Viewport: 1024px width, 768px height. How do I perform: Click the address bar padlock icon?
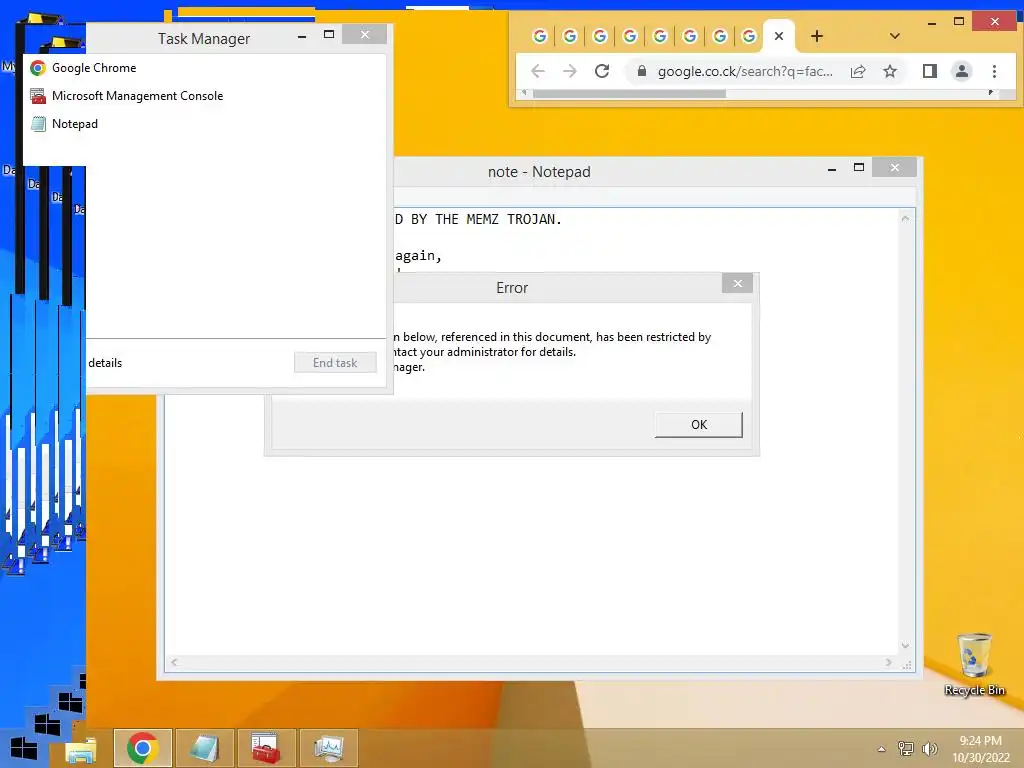tap(641, 71)
